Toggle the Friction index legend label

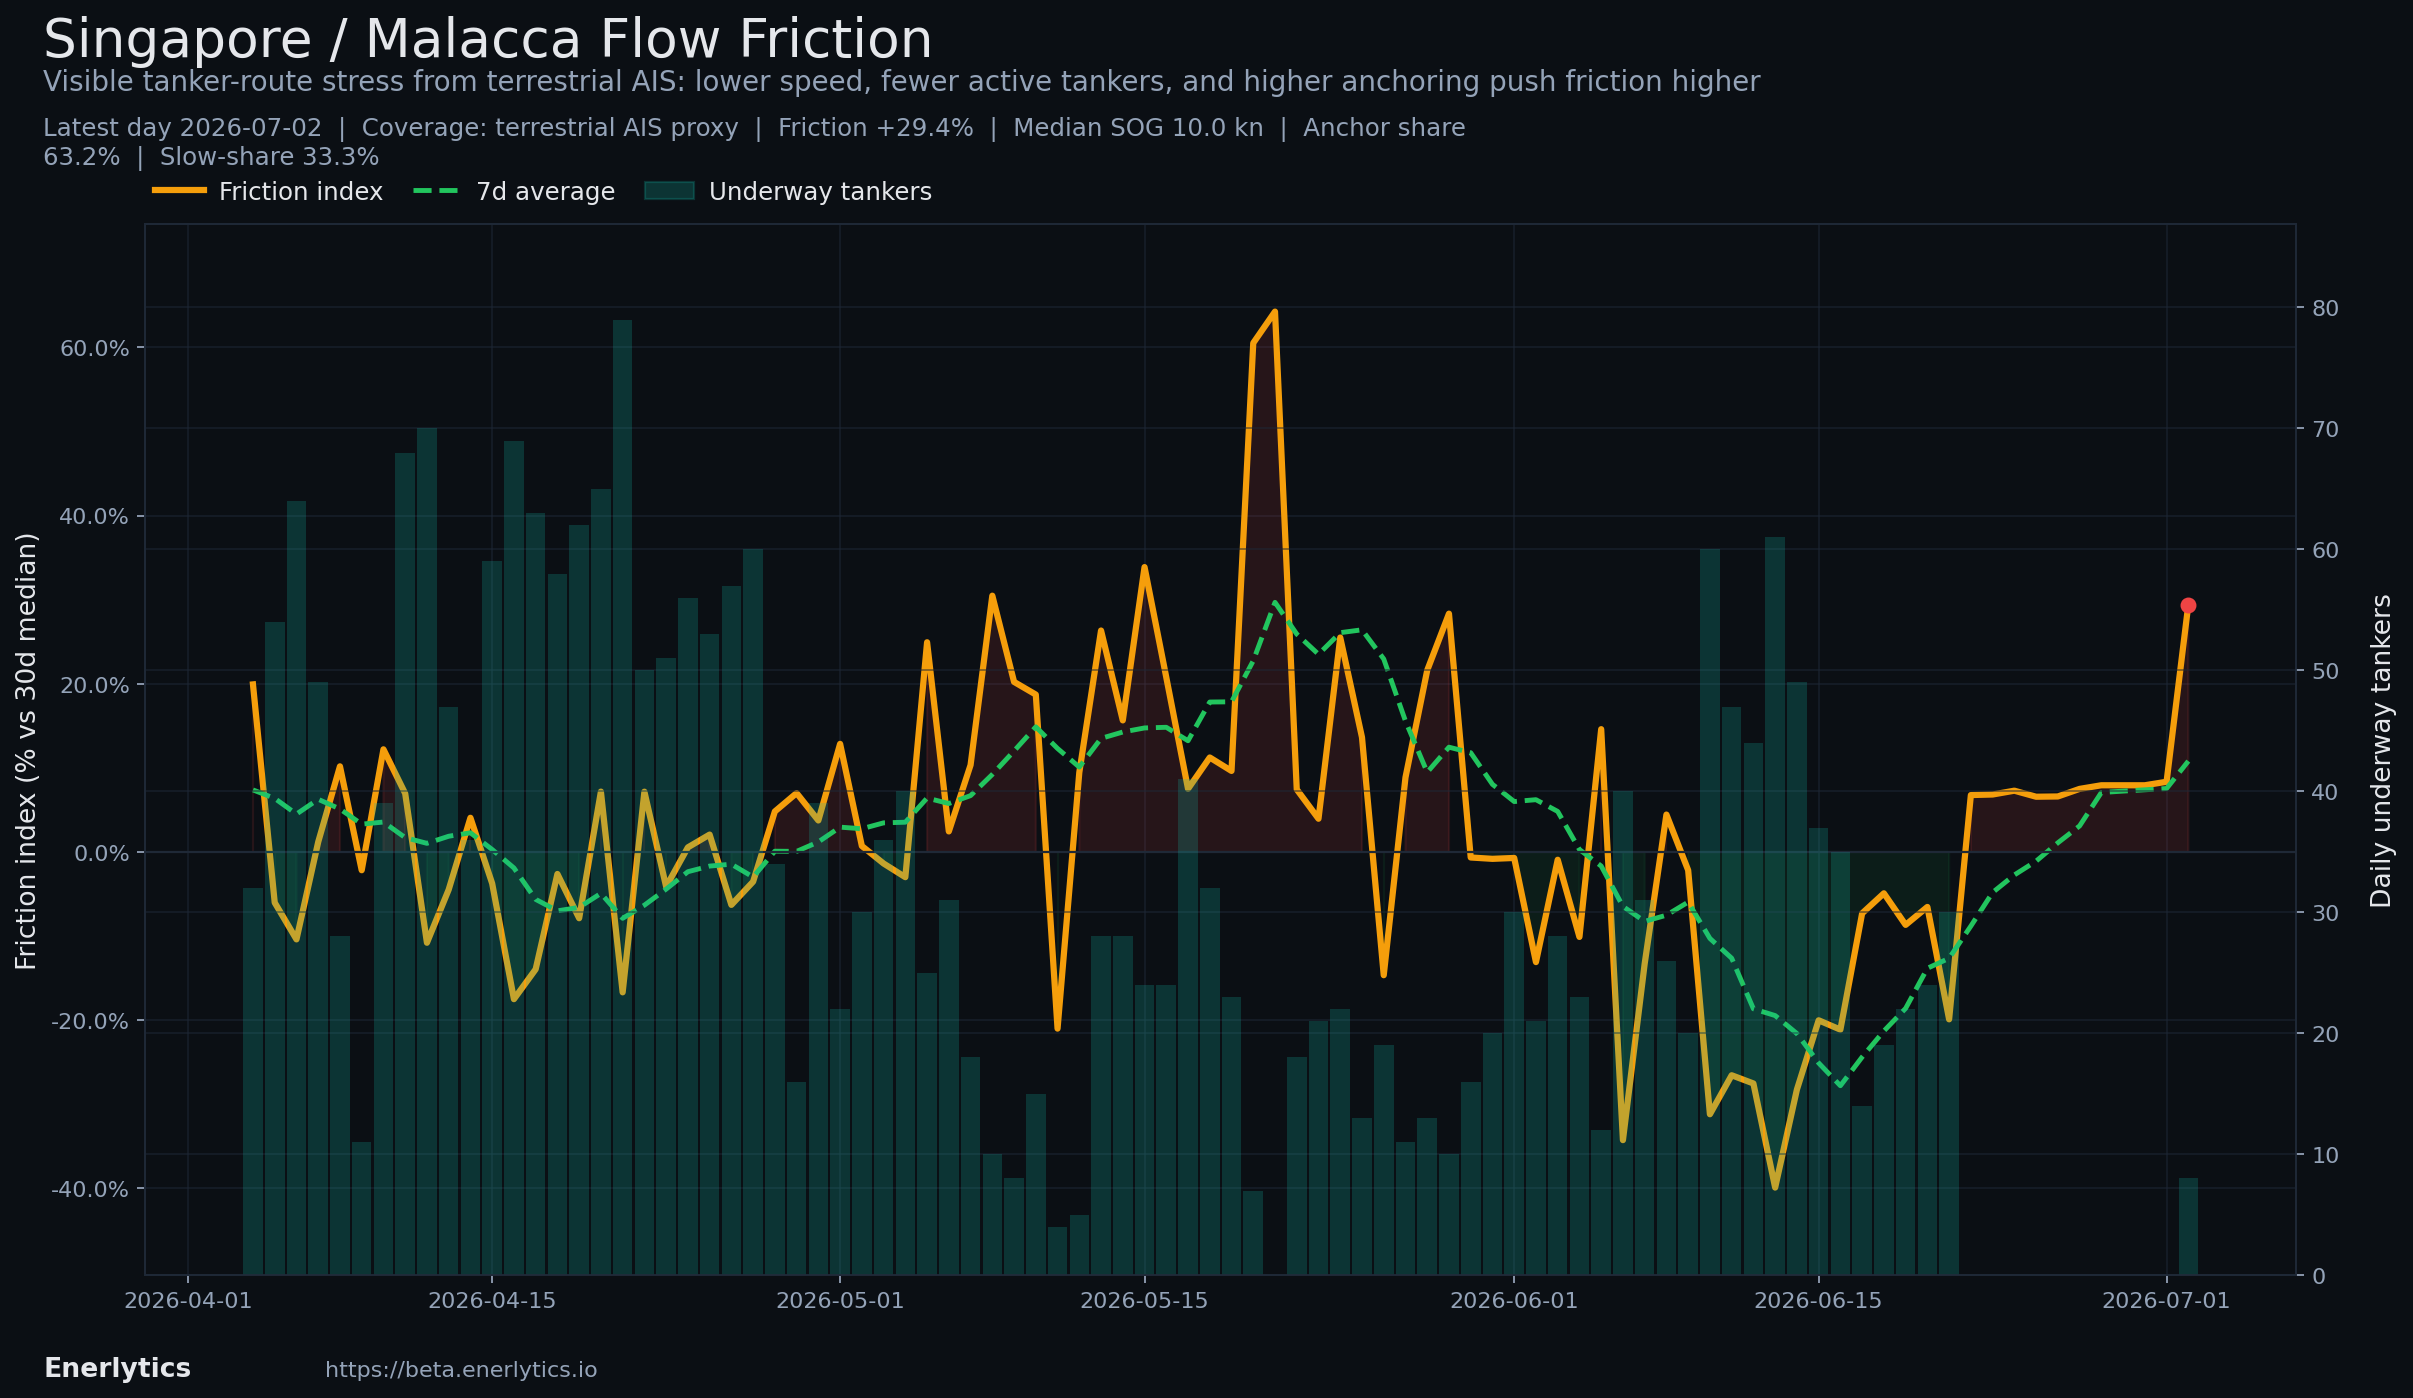point(301,192)
